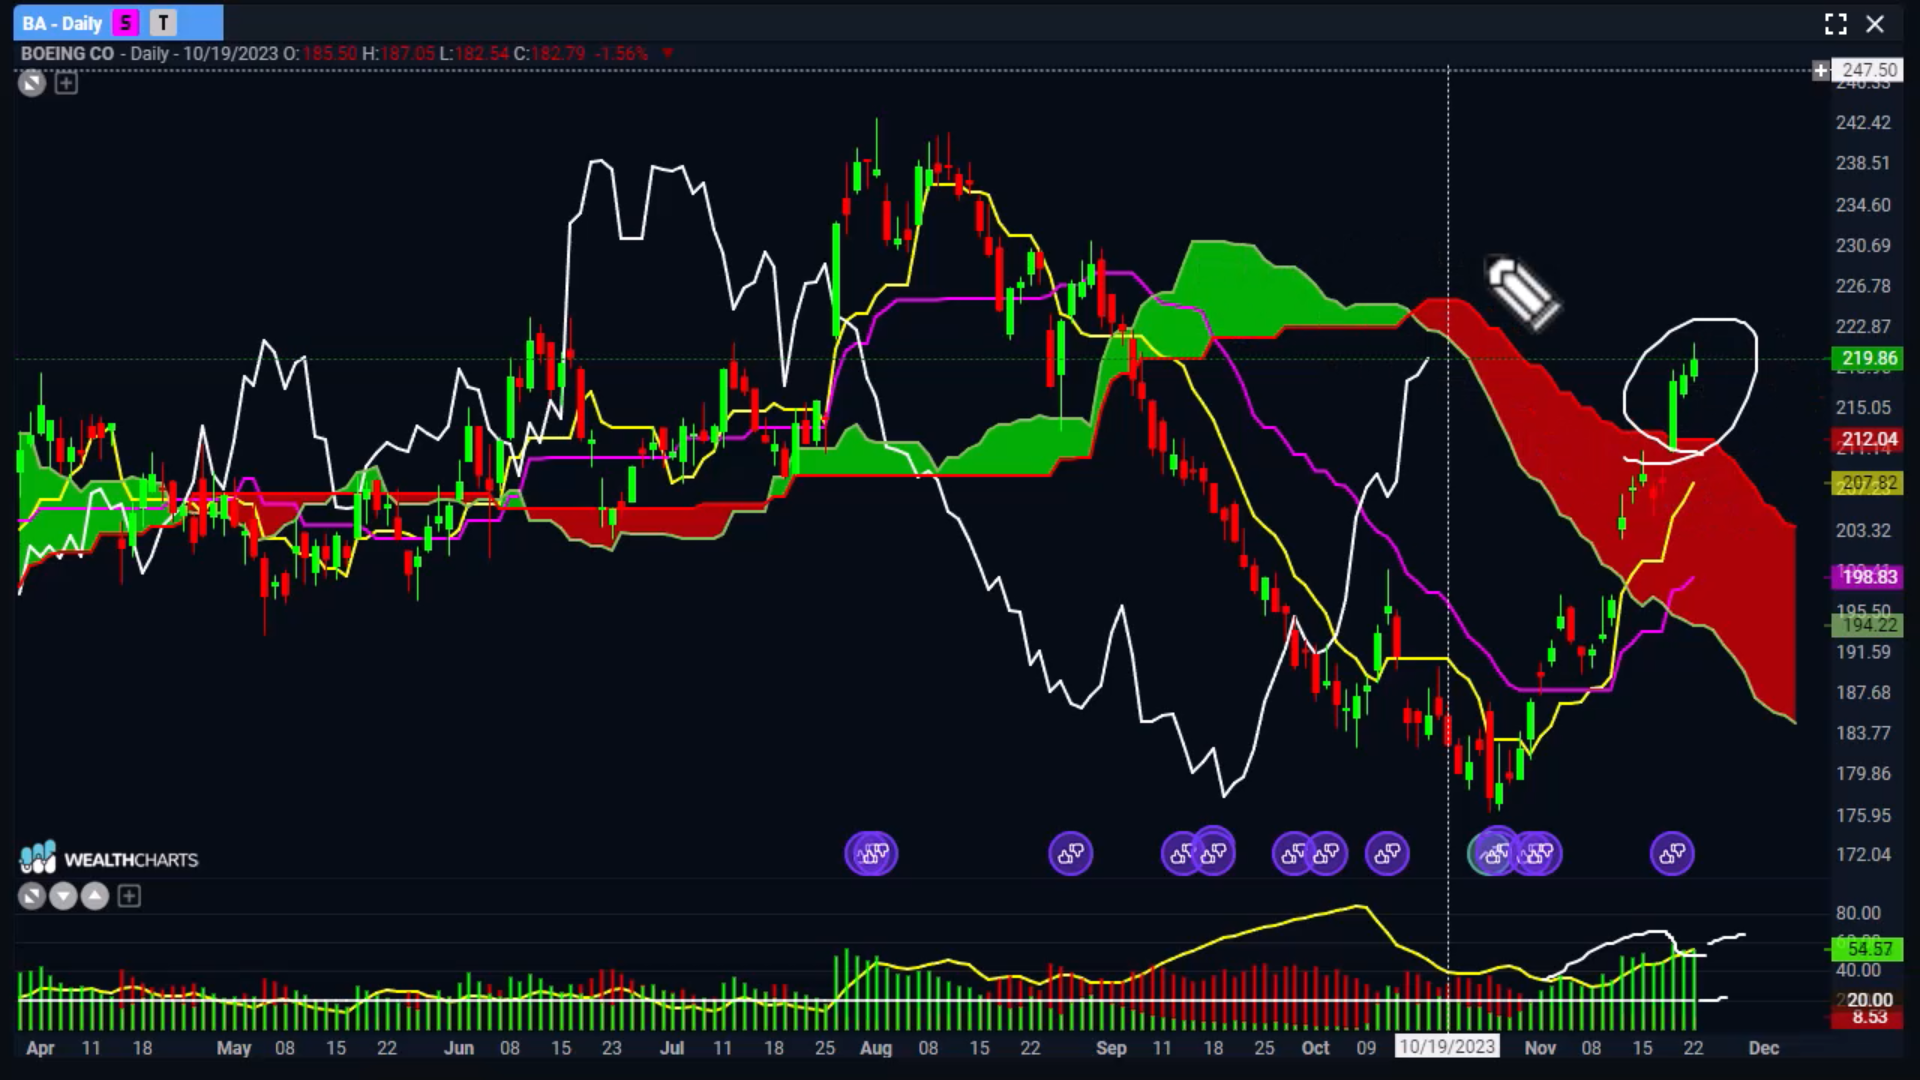The height and width of the screenshot is (1080, 1920).
Task: Click the Nov label on the time axis
Action: (x=1540, y=1048)
